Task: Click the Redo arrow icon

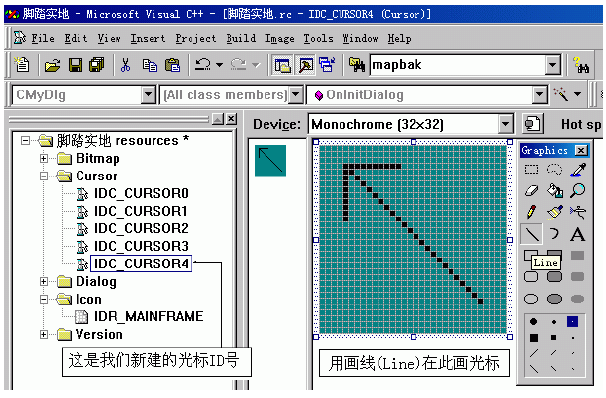Action: pyautogui.click(x=238, y=65)
